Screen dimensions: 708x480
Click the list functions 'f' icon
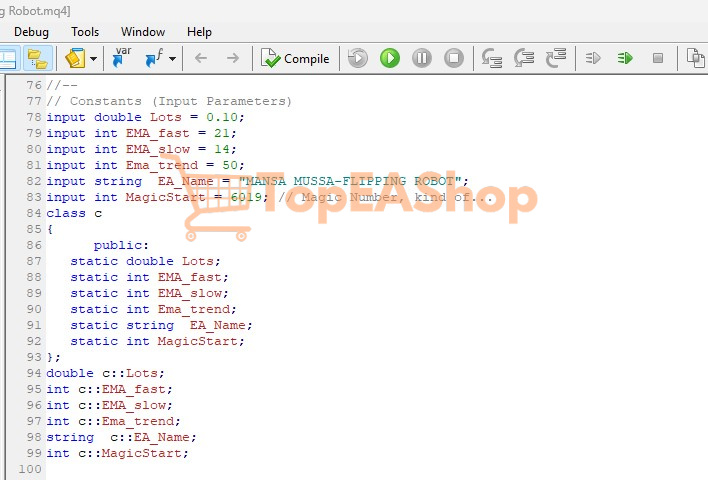154,58
